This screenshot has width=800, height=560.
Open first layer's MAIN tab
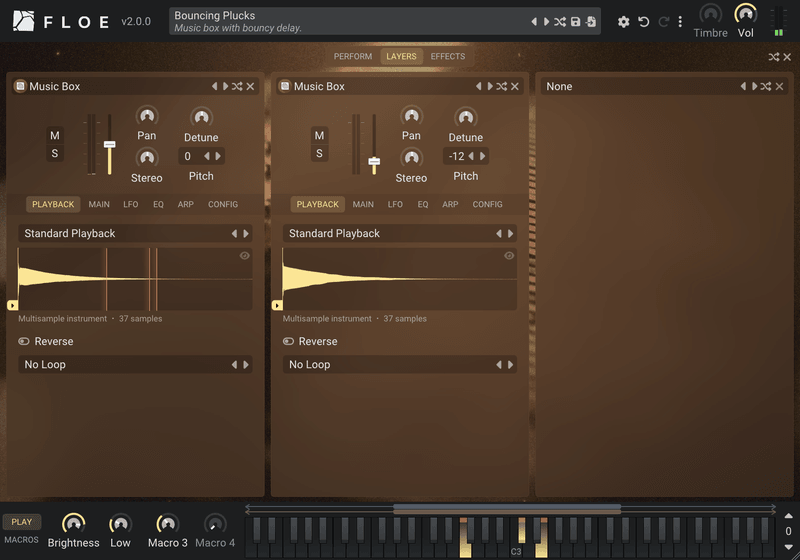[99, 204]
